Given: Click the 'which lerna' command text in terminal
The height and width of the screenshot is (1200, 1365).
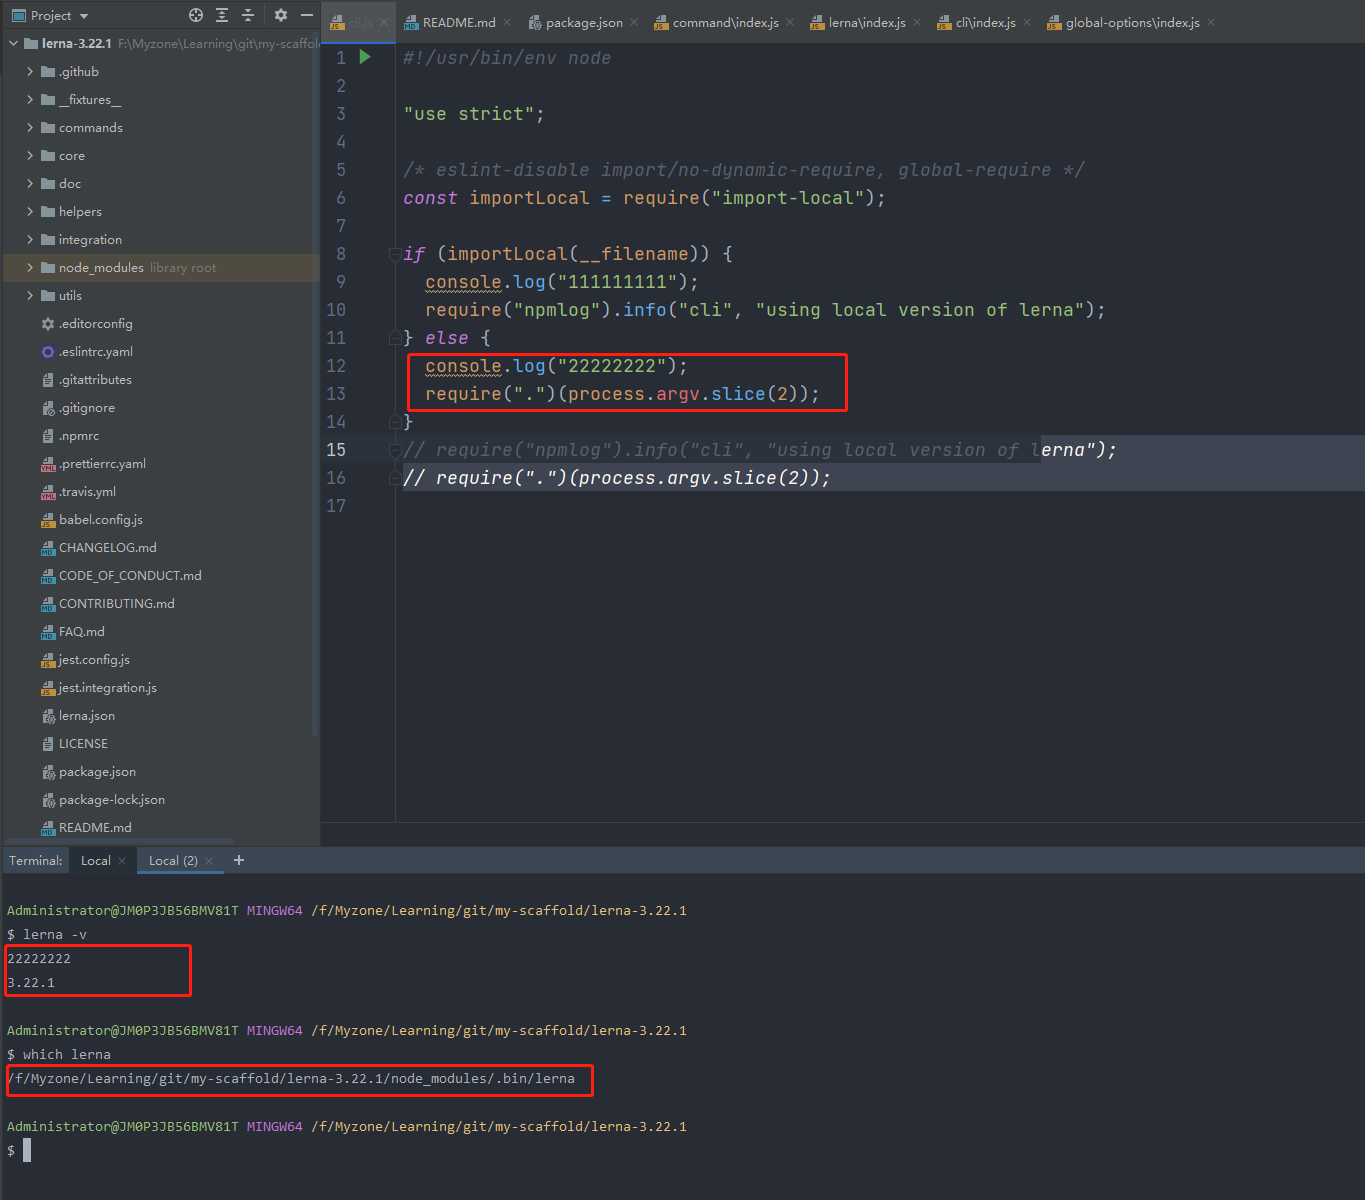Looking at the screenshot, I should click(x=67, y=1054).
